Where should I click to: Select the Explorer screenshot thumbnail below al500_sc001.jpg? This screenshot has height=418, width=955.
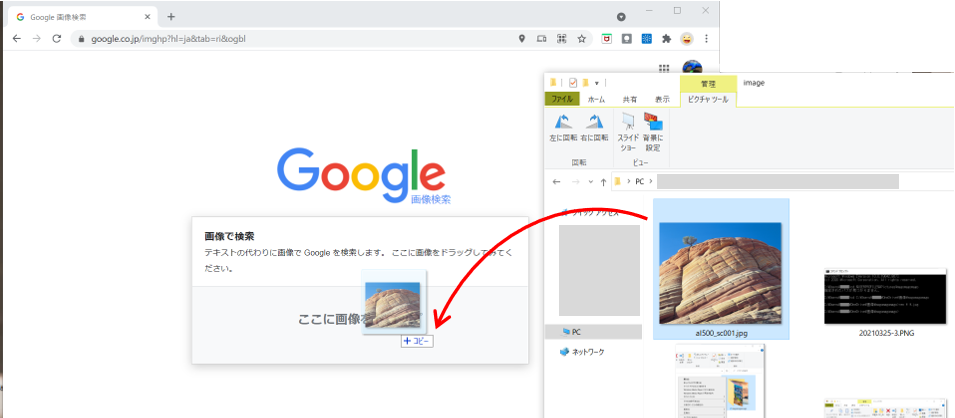pos(721,380)
